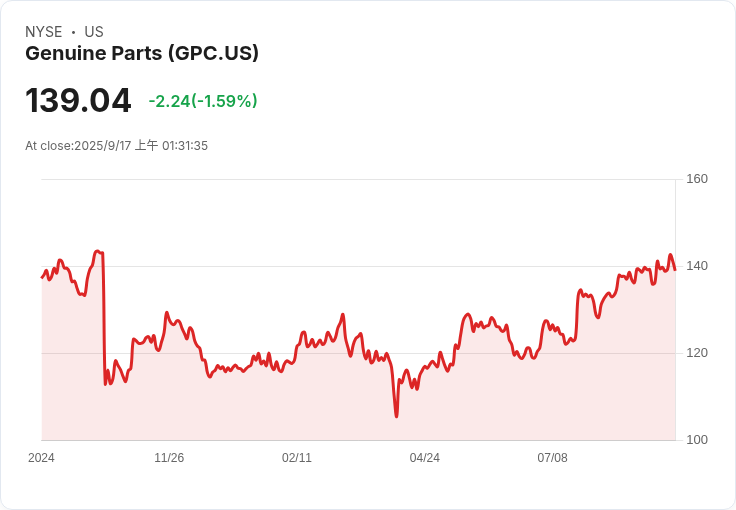
Task: Select the -2.24(-1.59%) price change
Action: pyautogui.click(x=203, y=101)
